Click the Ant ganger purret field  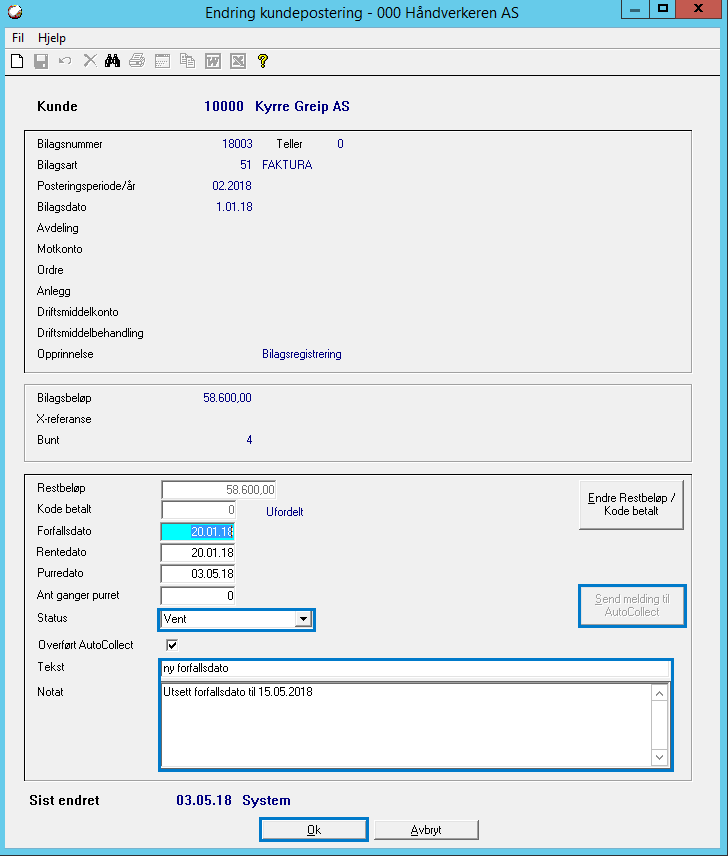(198, 596)
